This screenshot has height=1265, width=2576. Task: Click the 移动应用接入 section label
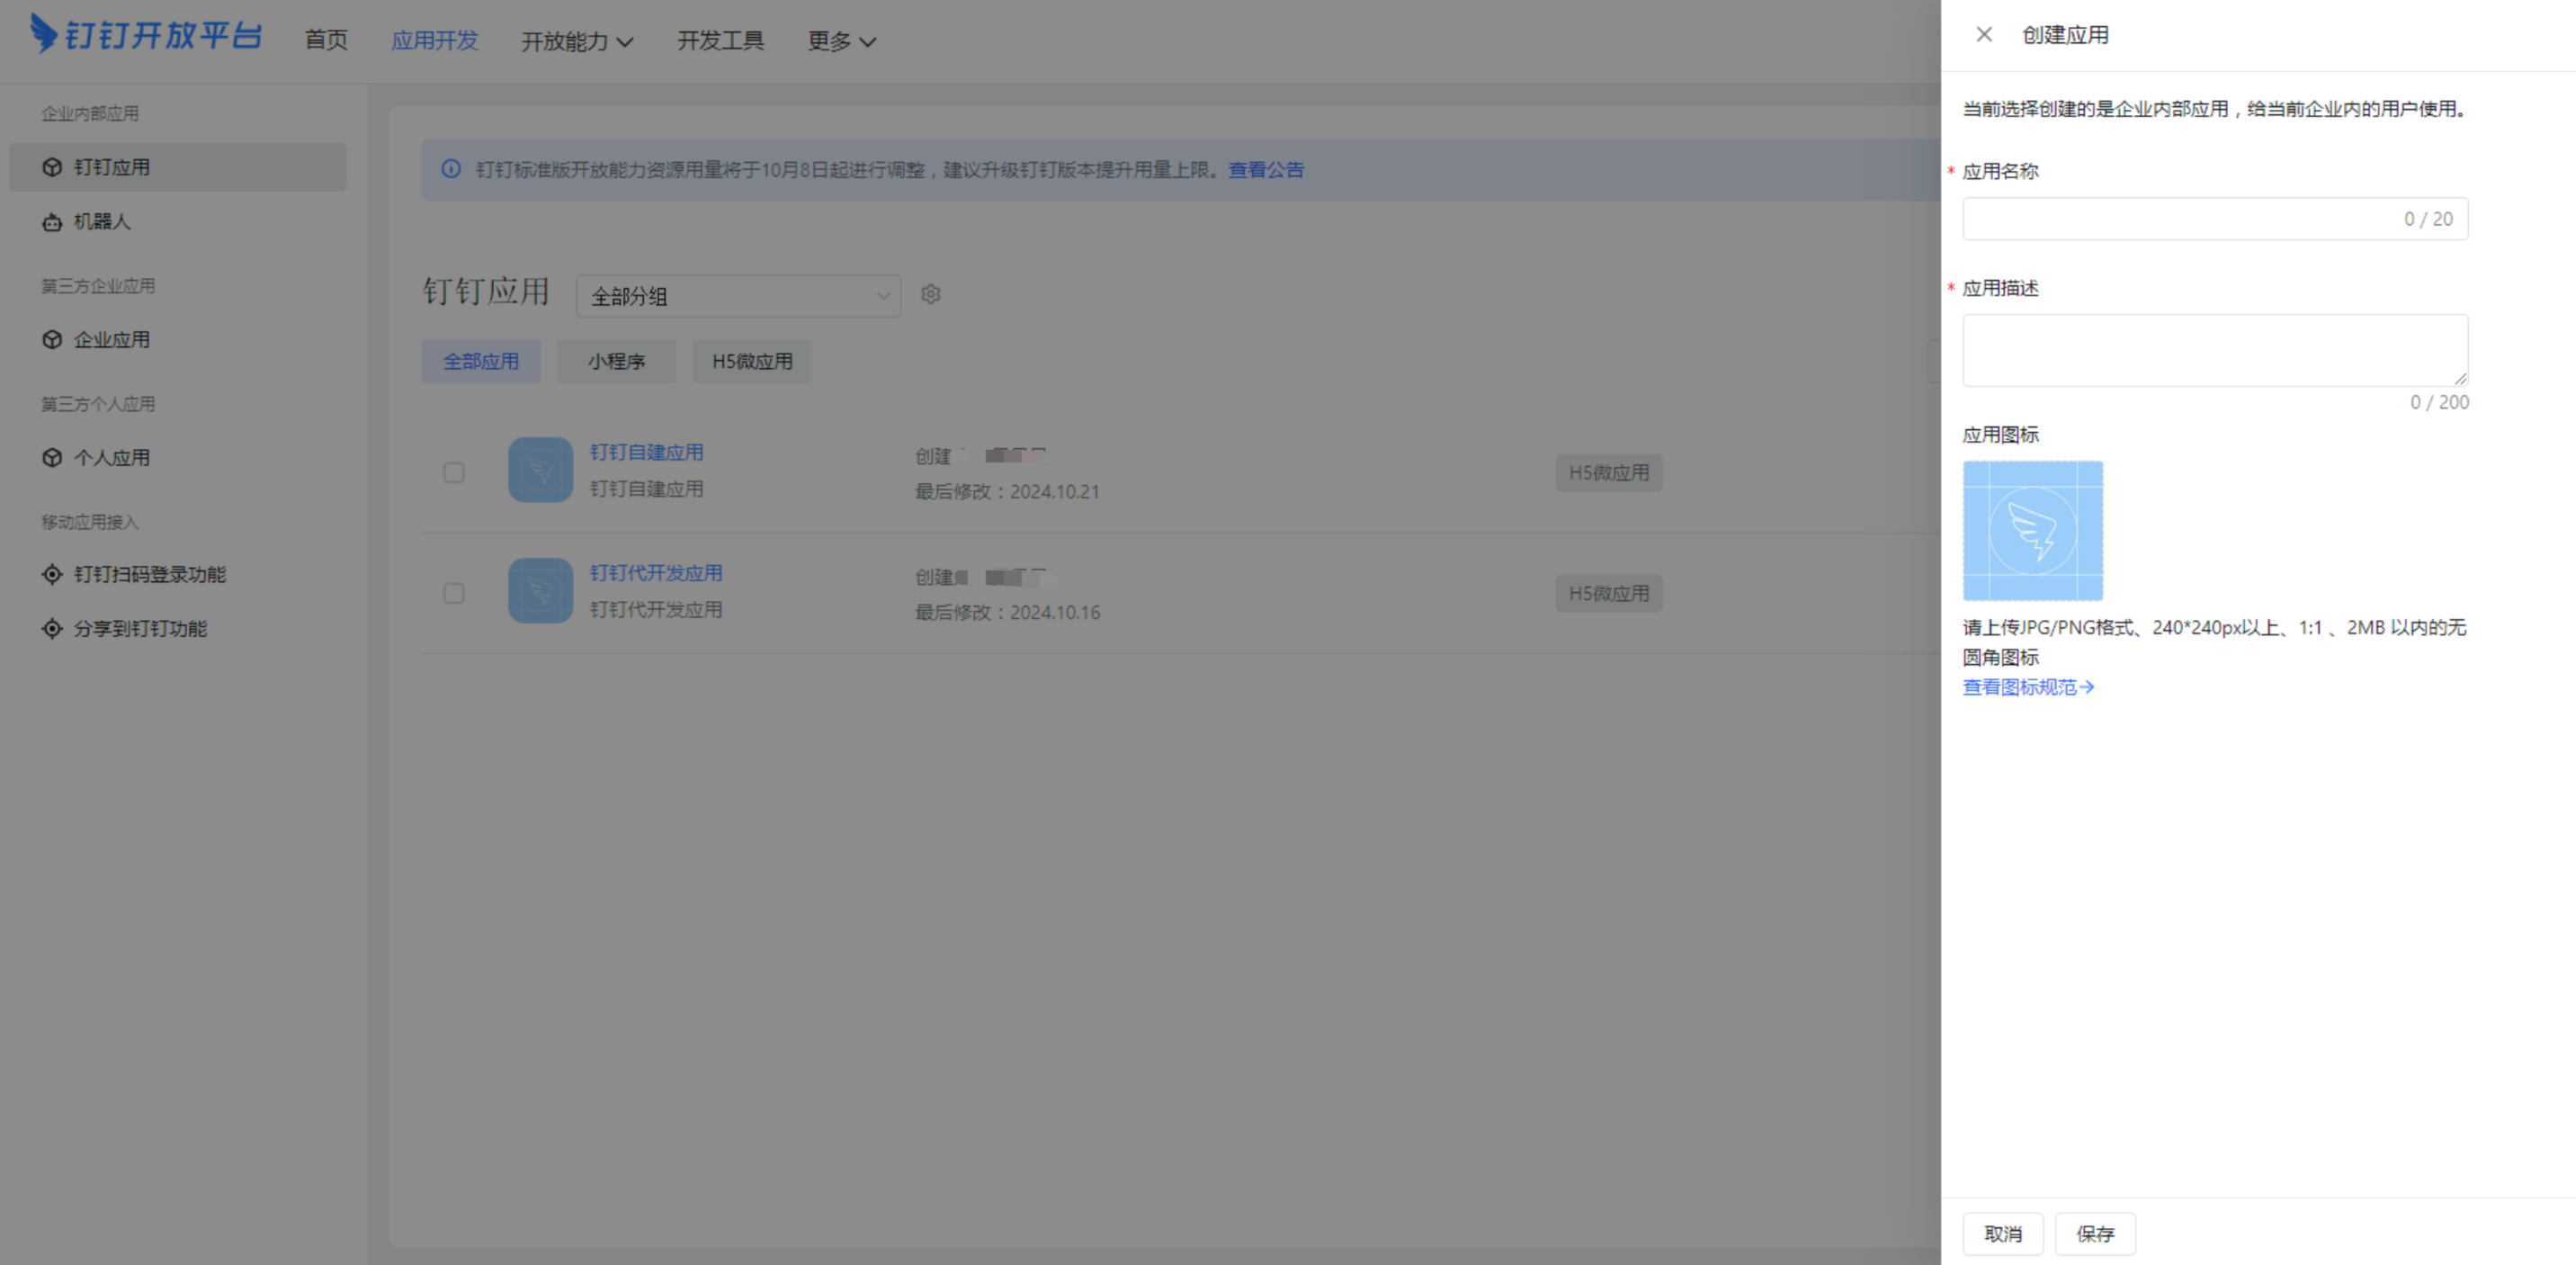(90, 522)
